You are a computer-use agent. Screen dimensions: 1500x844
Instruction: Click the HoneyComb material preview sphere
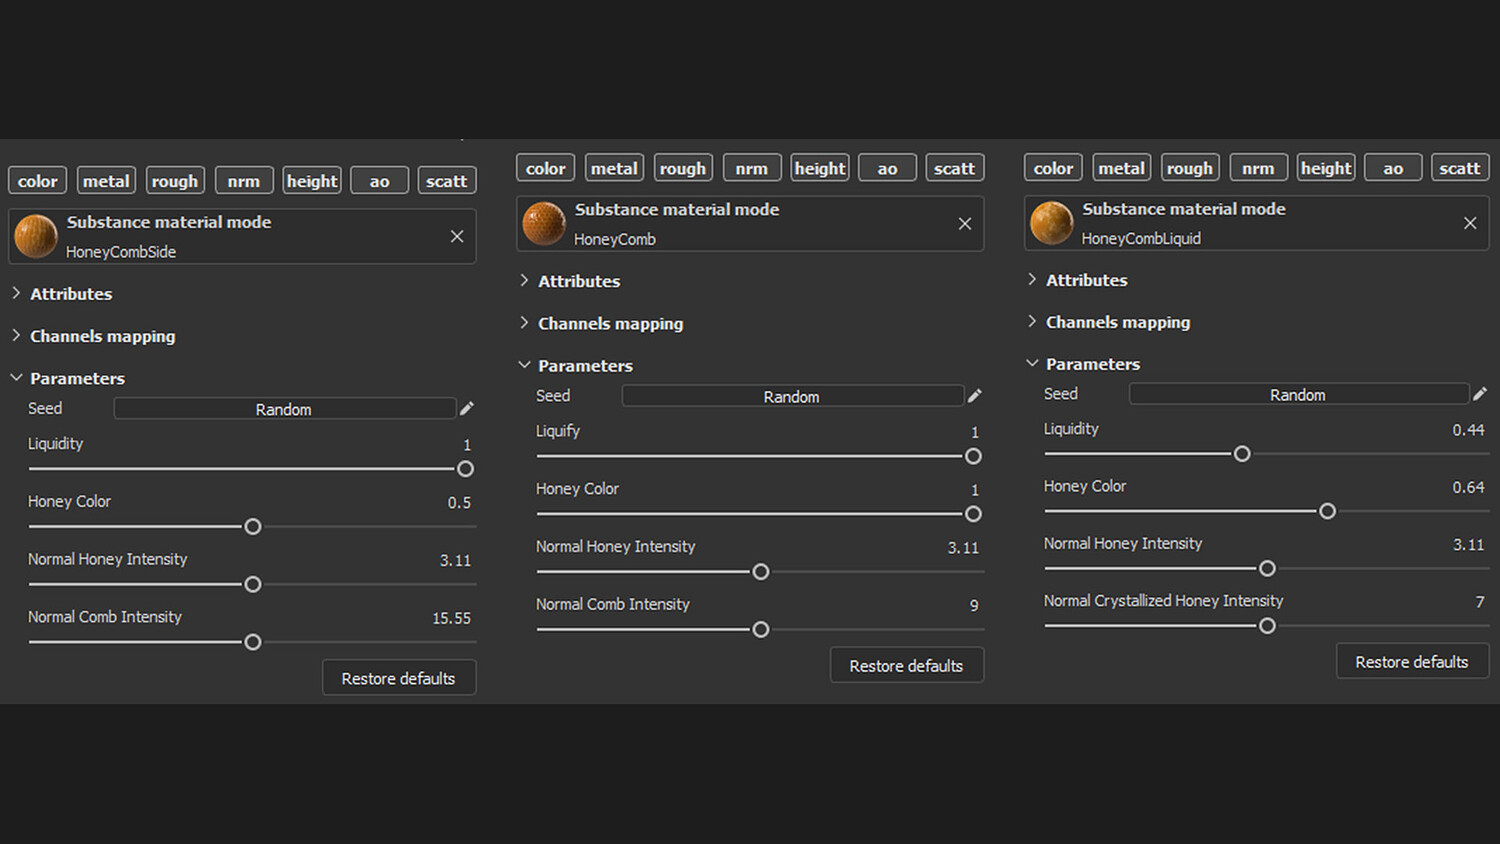coord(544,223)
